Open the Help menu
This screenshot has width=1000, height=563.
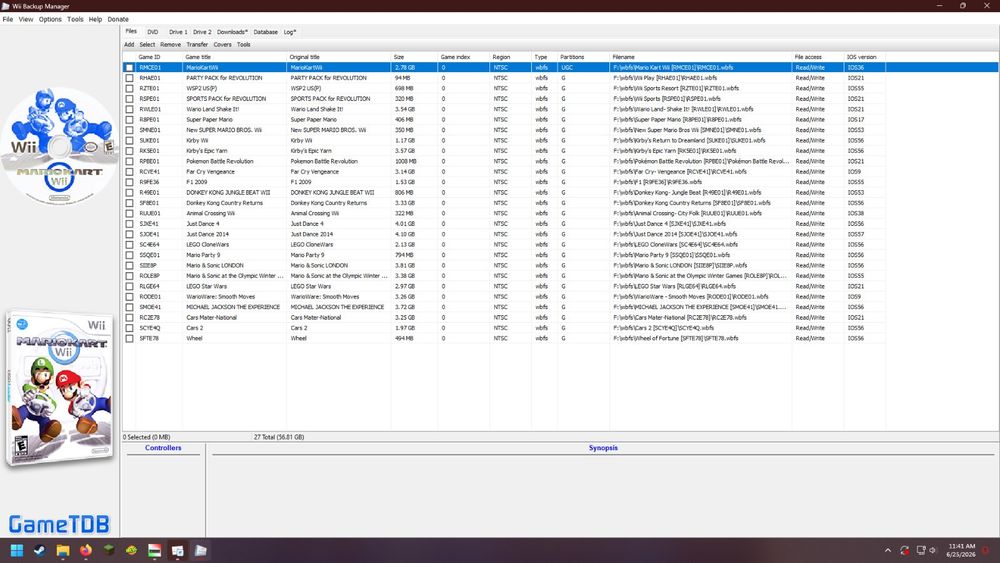pyautogui.click(x=95, y=19)
